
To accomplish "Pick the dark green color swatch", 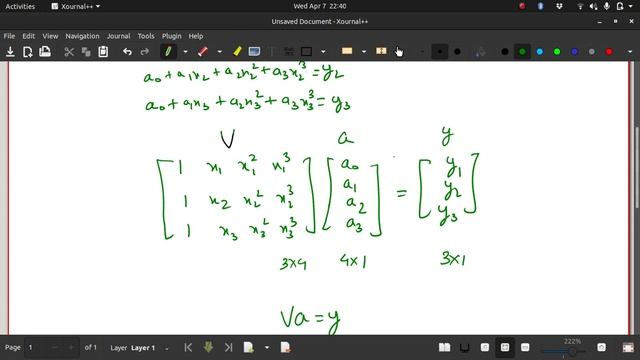I will click(x=522, y=52).
